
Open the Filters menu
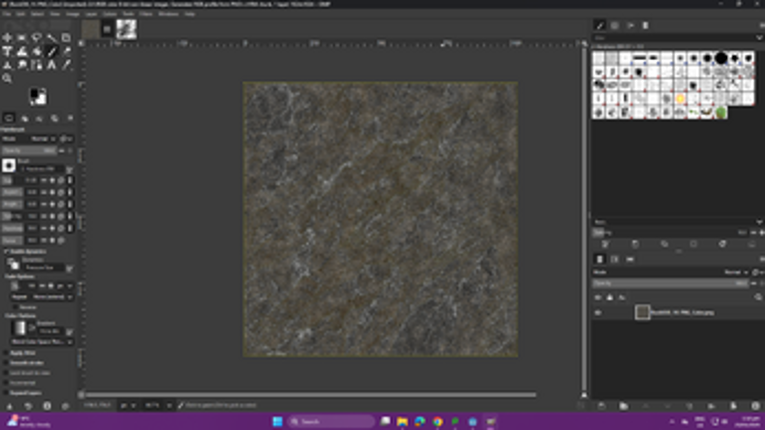pos(146,14)
